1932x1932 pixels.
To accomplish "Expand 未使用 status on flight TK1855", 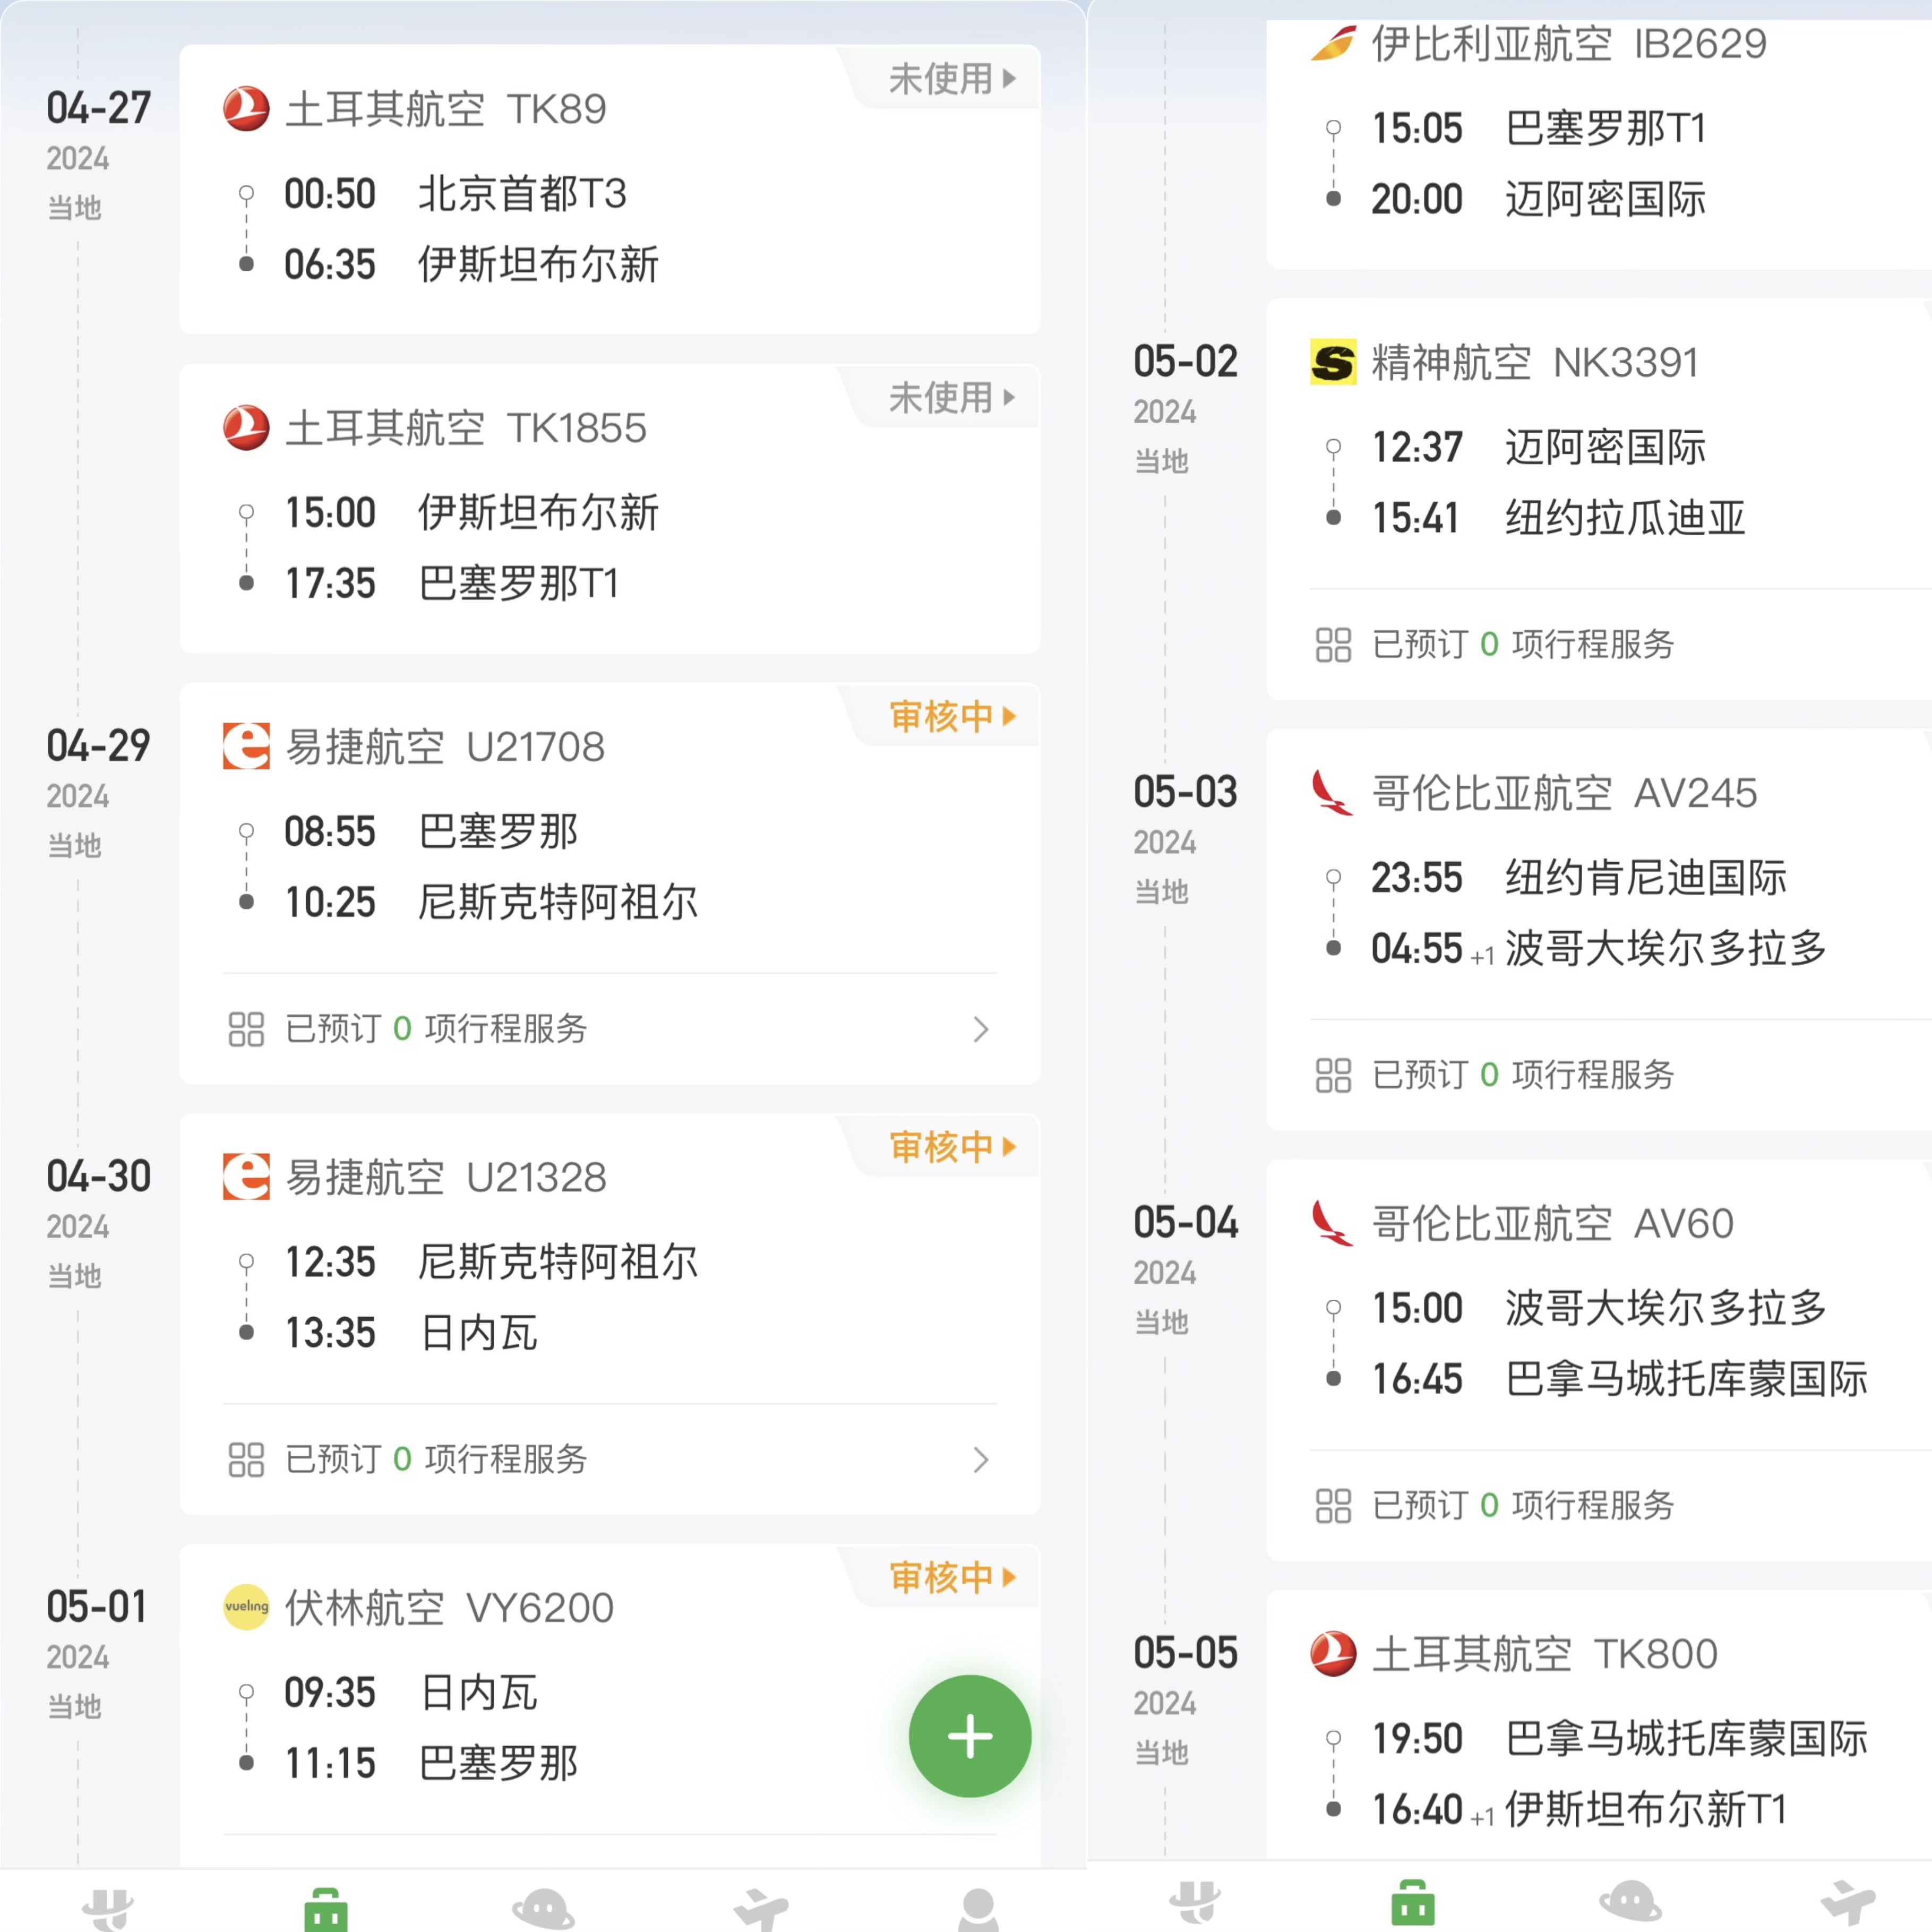I will pos(951,398).
